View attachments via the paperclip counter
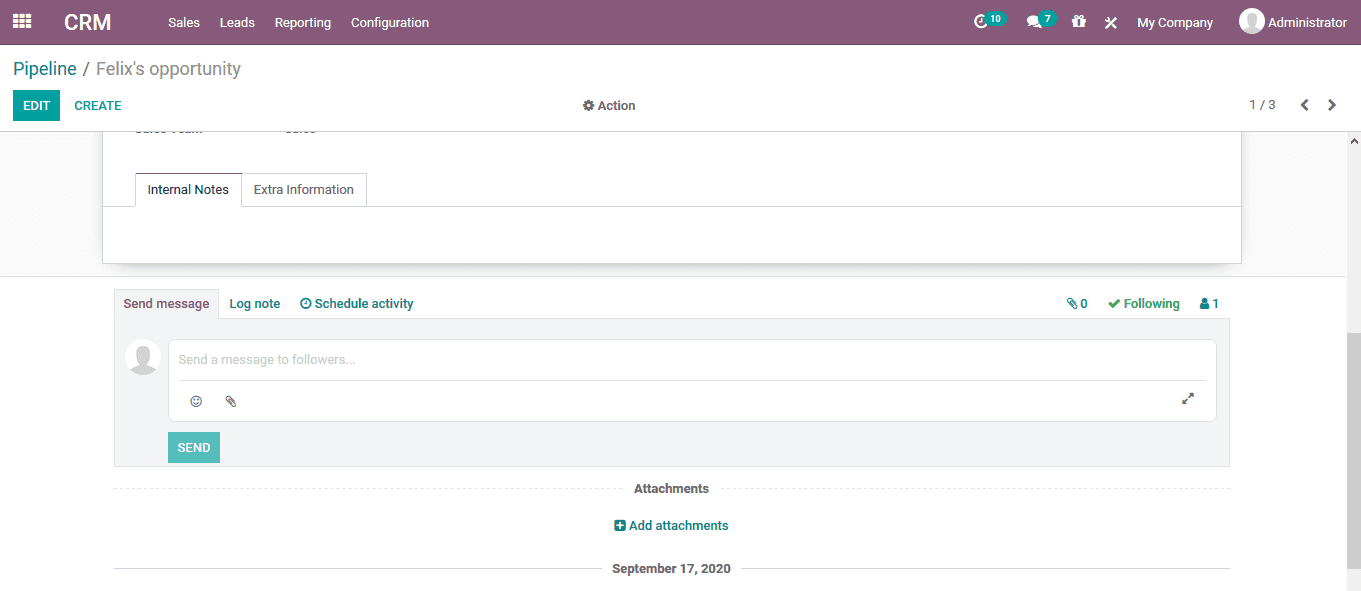Viewport: 1361px width, 591px height. coord(1077,303)
